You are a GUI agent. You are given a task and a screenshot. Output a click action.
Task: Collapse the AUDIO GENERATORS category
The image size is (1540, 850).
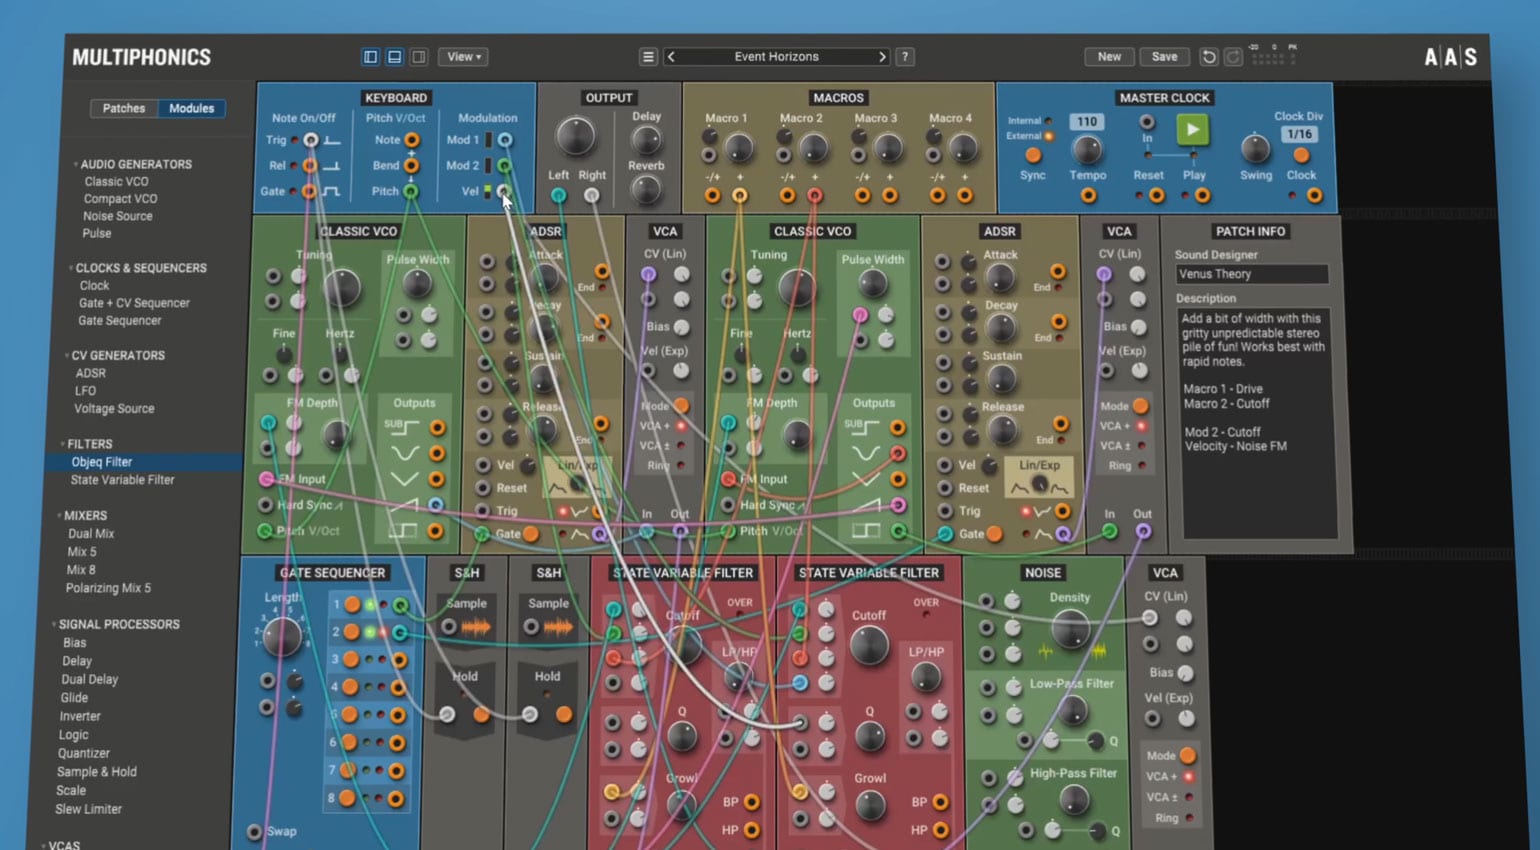point(76,164)
